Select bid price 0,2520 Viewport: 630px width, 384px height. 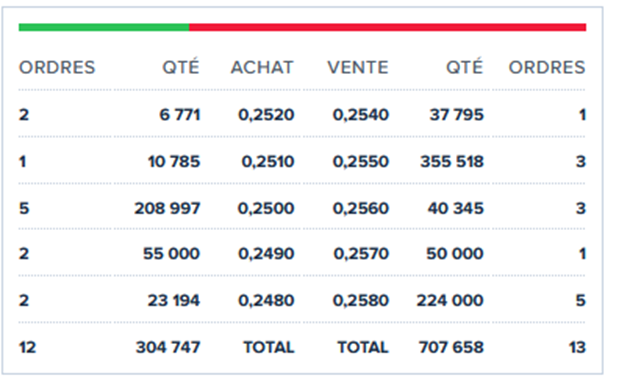tap(266, 115)
